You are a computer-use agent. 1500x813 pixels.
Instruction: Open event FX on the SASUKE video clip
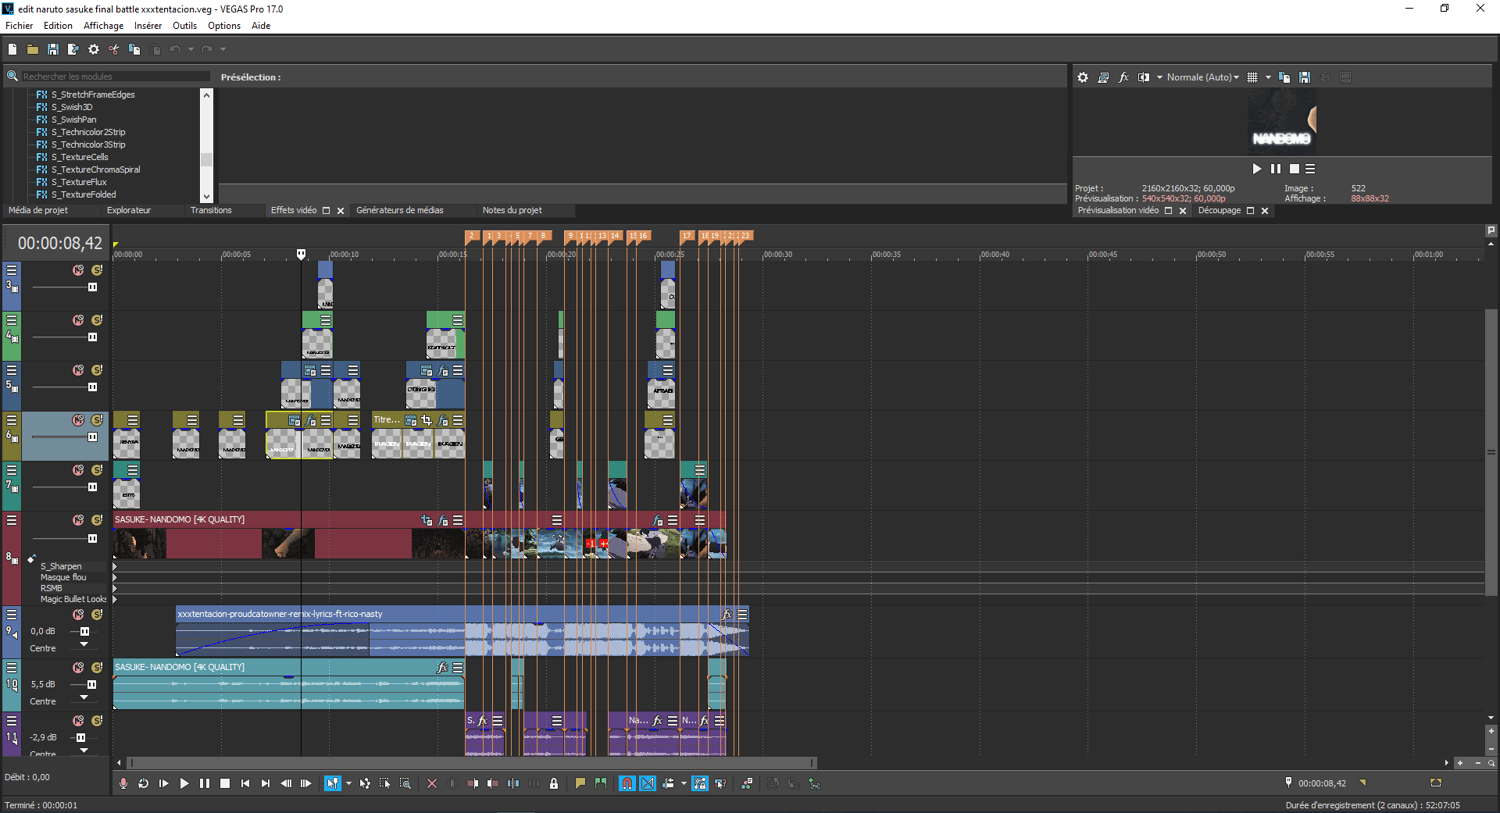coord(442,520)
